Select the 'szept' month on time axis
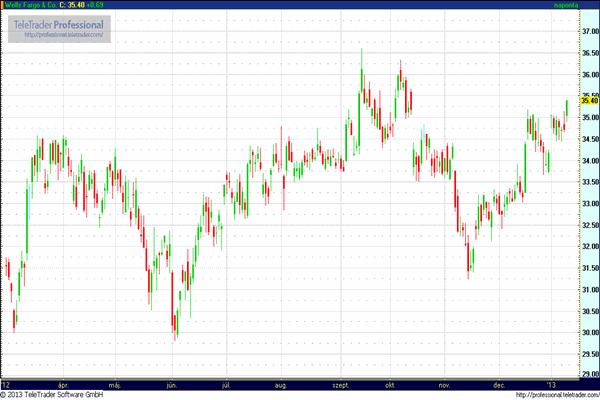The image size is (600, 400). [337, 384]
